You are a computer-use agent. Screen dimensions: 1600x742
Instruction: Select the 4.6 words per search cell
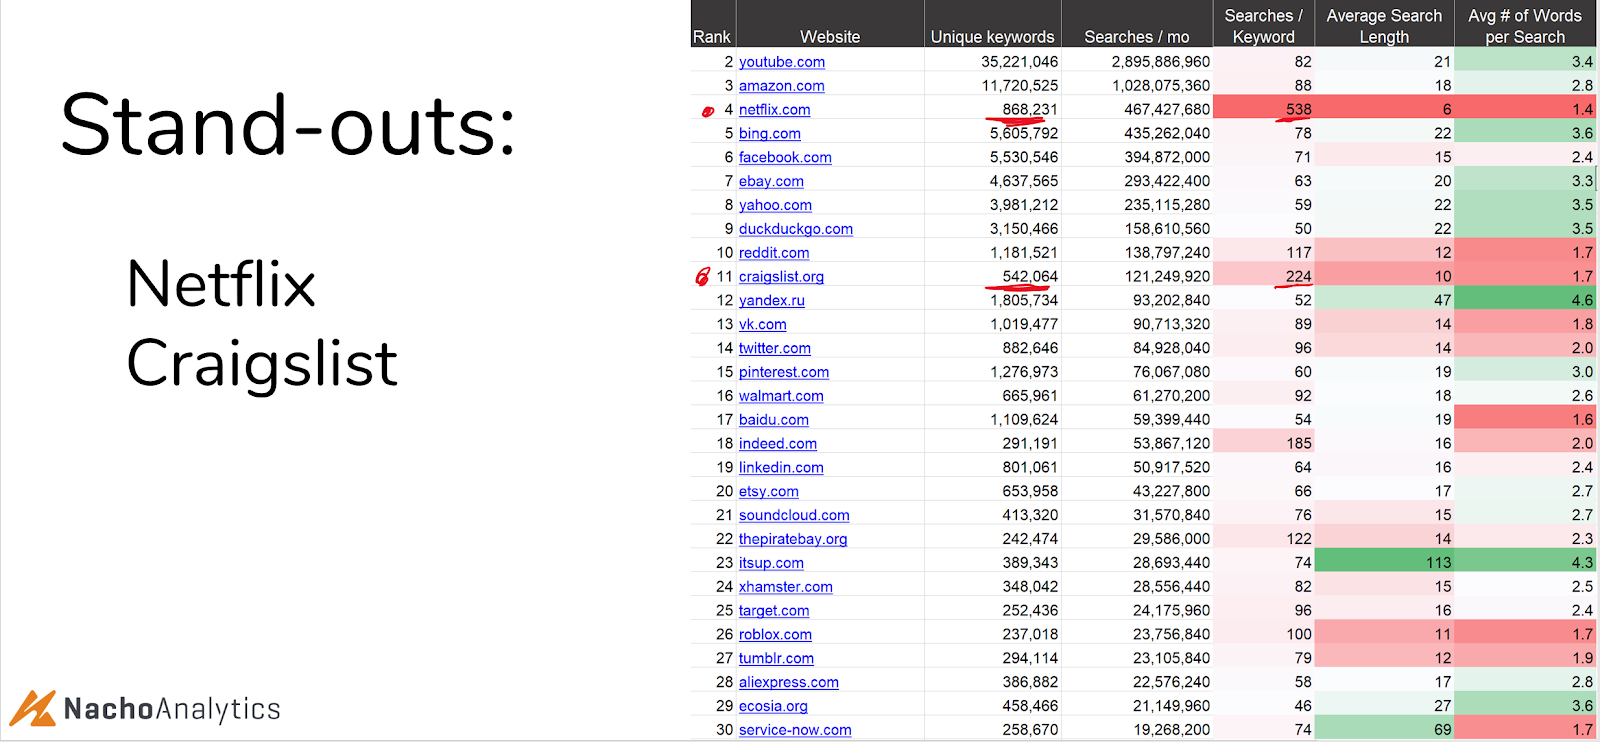point(1525,301)
